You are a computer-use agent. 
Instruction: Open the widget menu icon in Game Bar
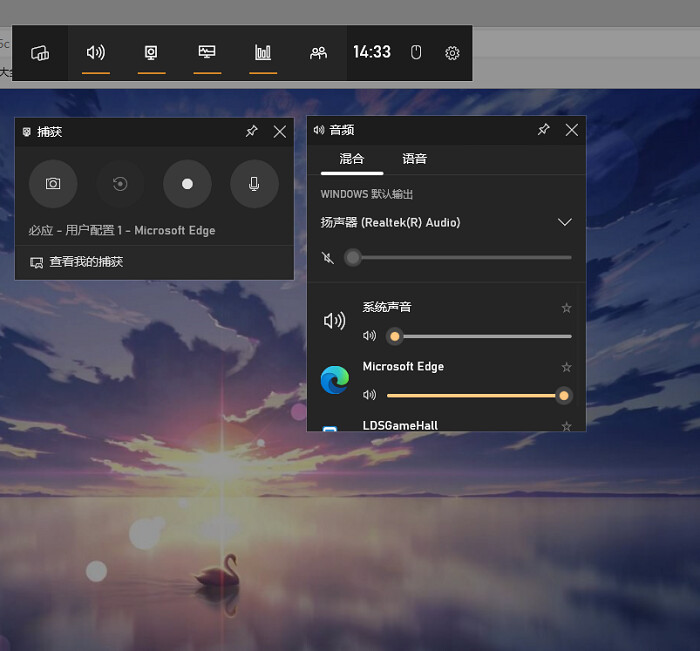40,53
